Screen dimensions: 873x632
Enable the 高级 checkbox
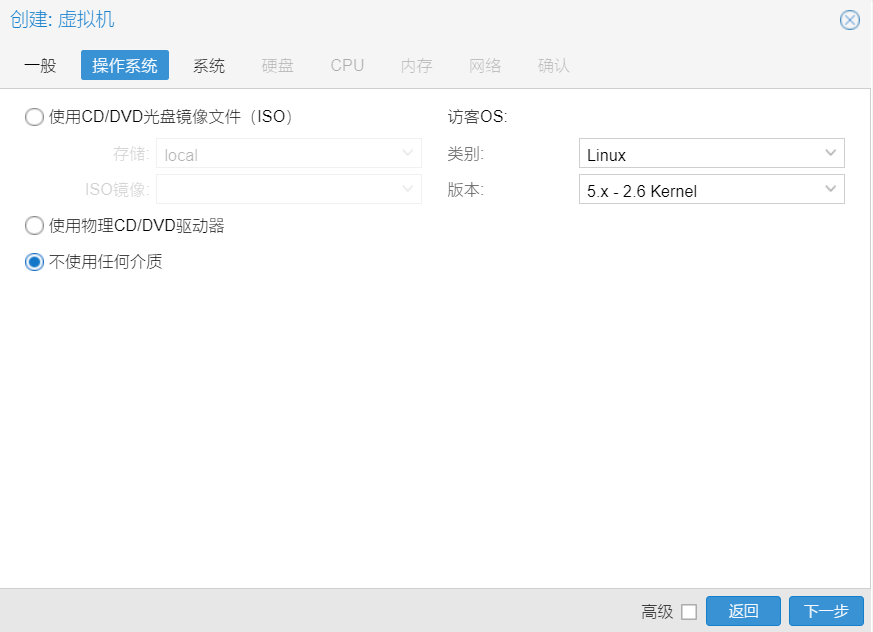[689, 612]
